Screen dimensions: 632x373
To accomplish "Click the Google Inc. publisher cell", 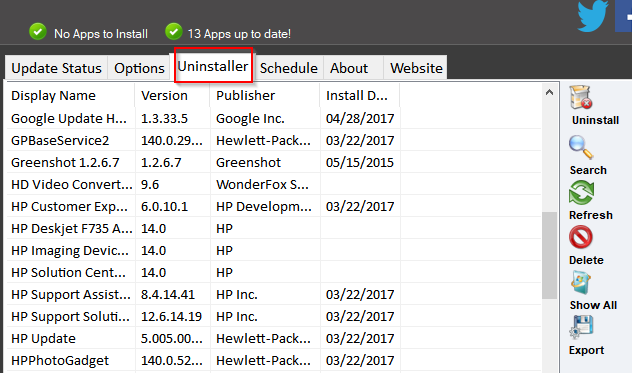I will (x=250, y=119).
